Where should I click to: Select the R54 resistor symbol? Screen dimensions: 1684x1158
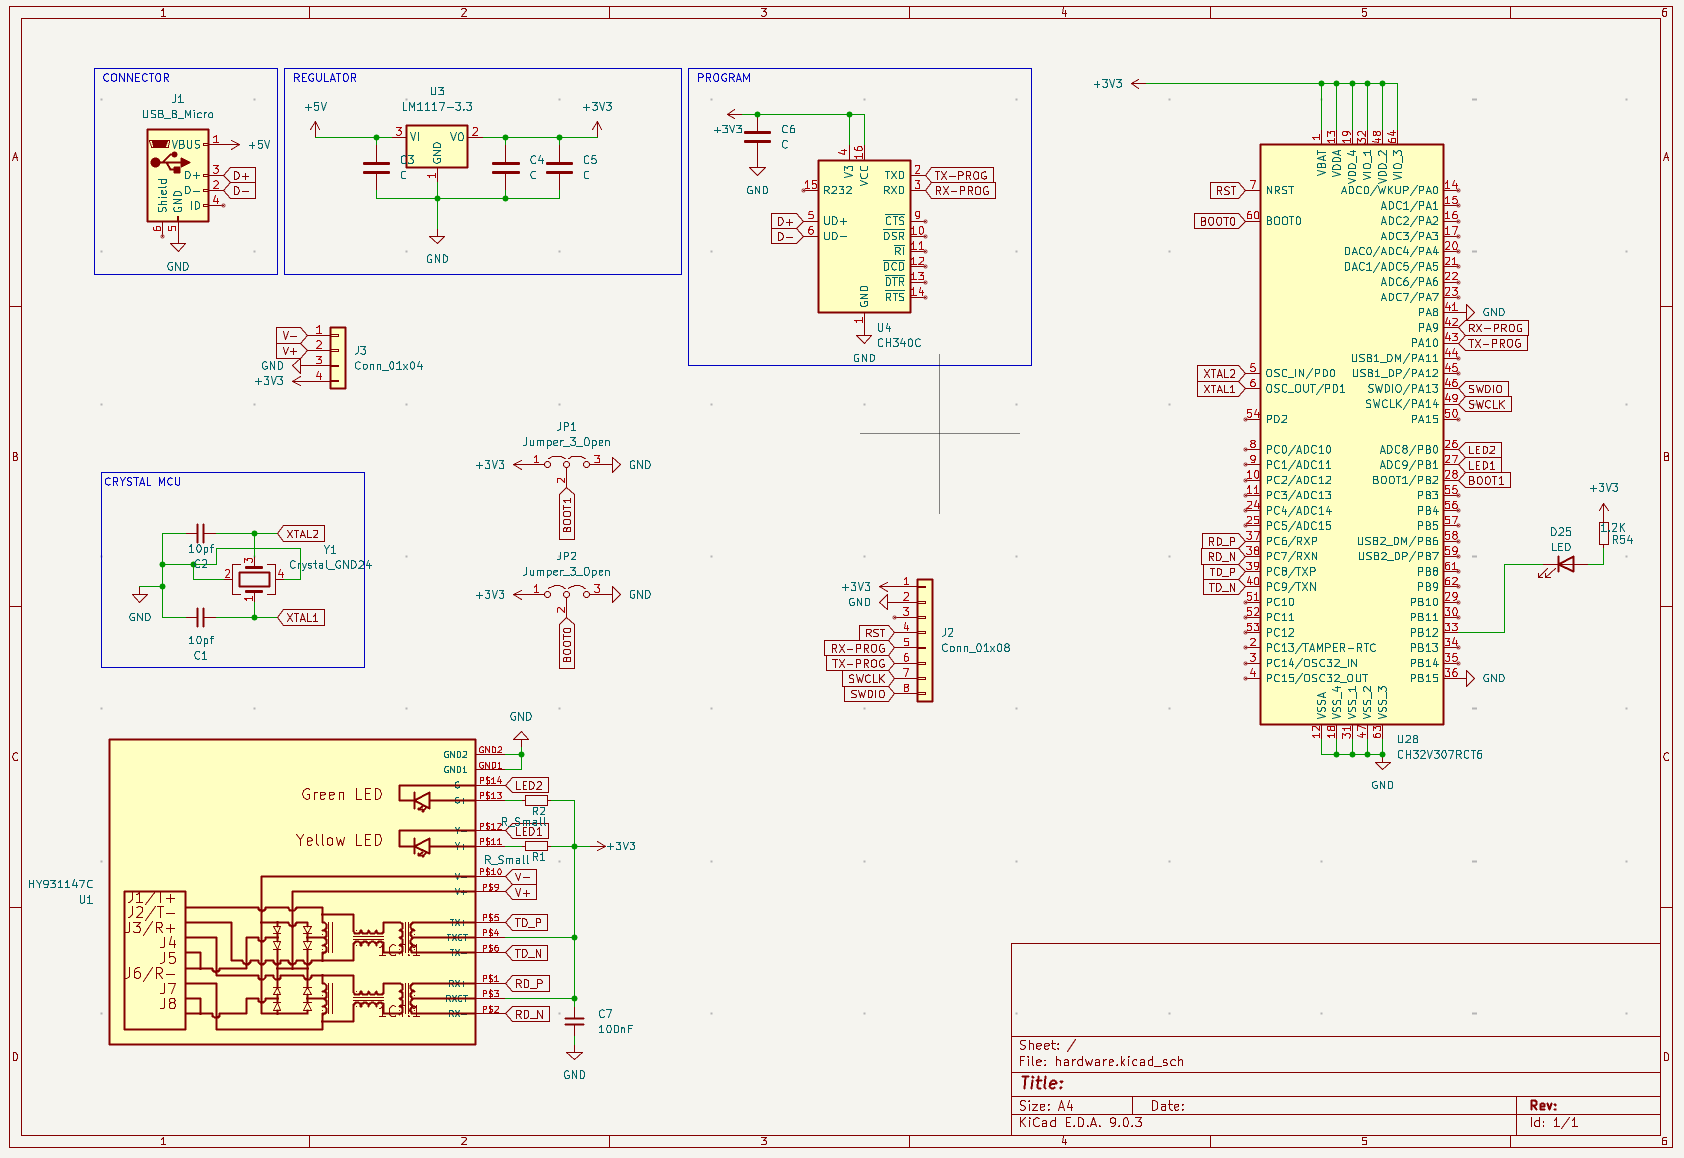pos(1604,533)
